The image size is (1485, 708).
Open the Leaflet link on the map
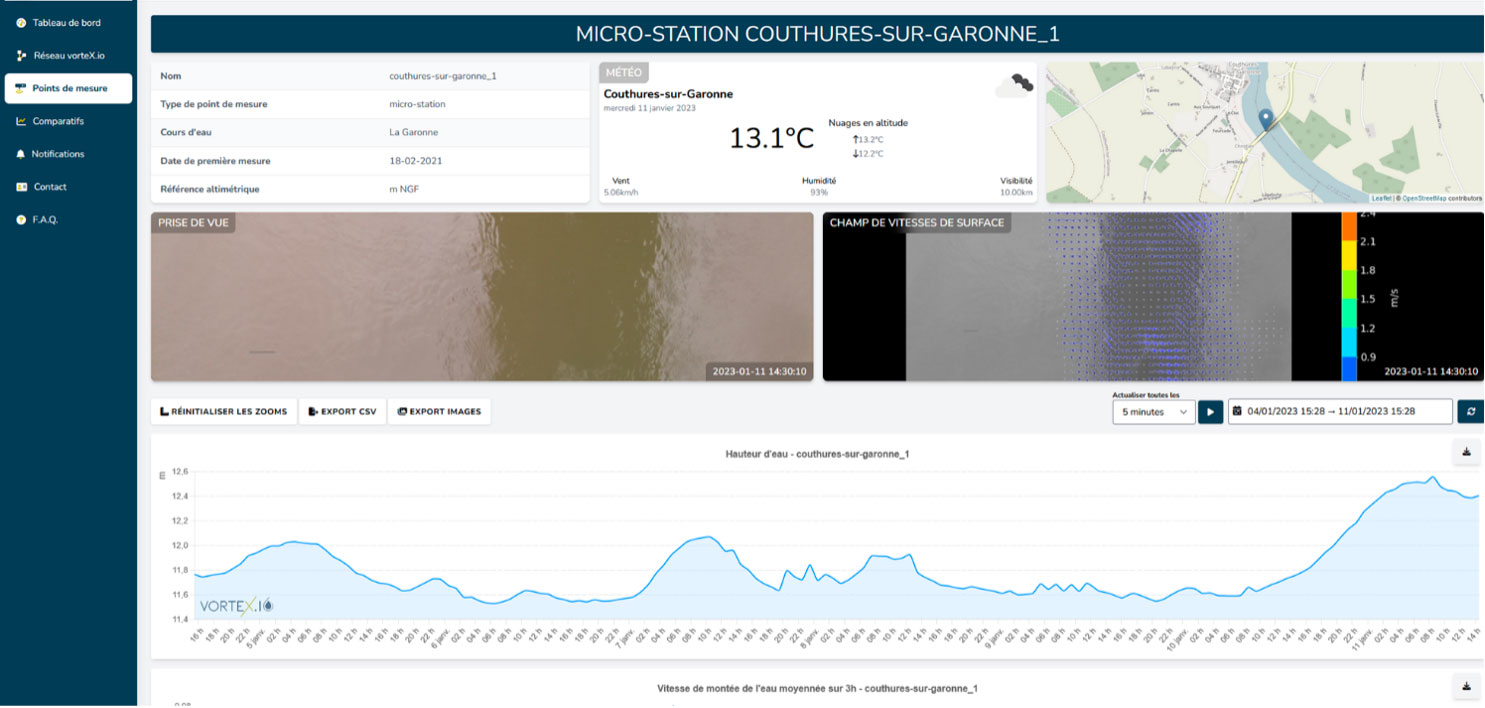click(x=1381, y=198)
